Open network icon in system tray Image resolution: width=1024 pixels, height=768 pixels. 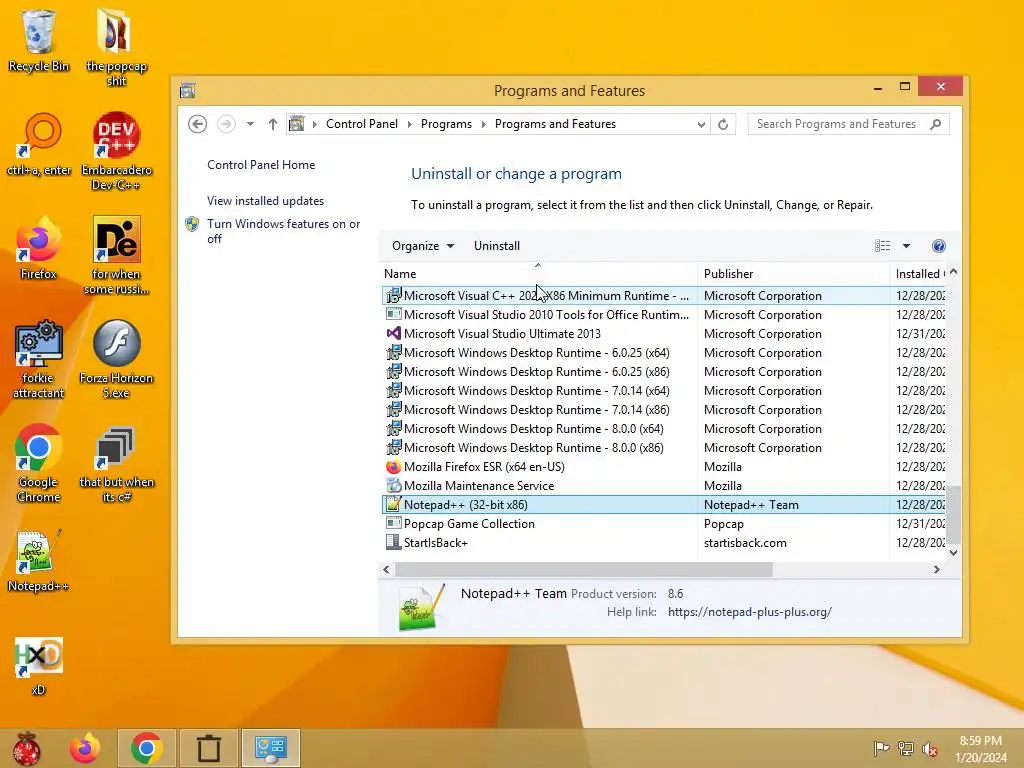[906, 748]
